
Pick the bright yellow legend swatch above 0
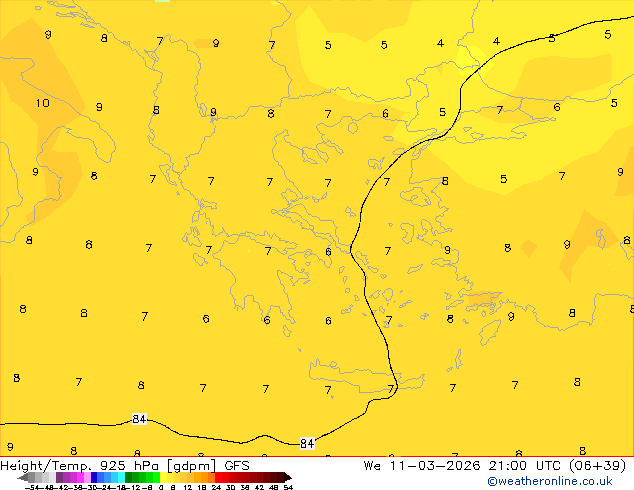point(163,477)
